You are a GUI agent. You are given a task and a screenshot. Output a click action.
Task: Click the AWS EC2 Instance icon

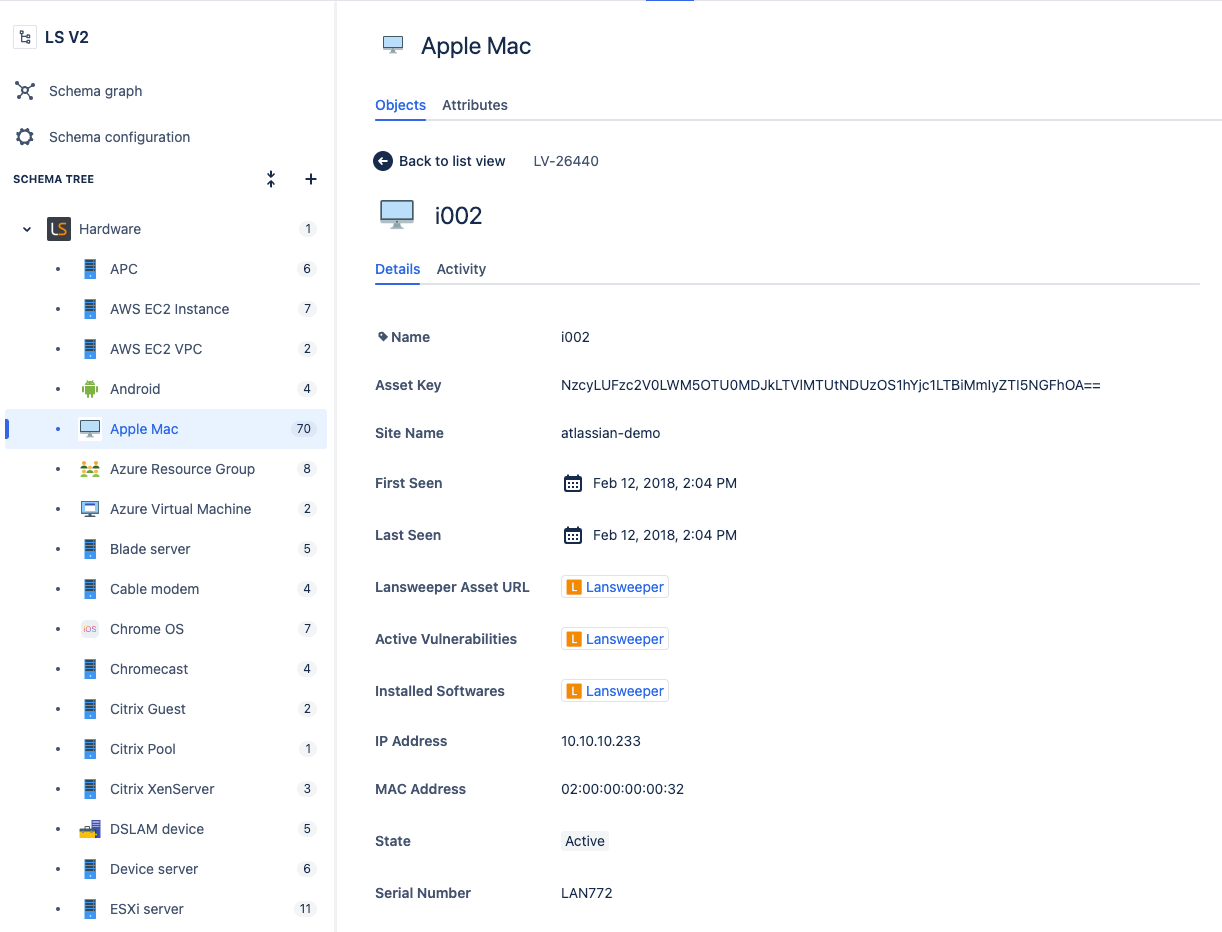pyautogui.click(x=90, y=309)
